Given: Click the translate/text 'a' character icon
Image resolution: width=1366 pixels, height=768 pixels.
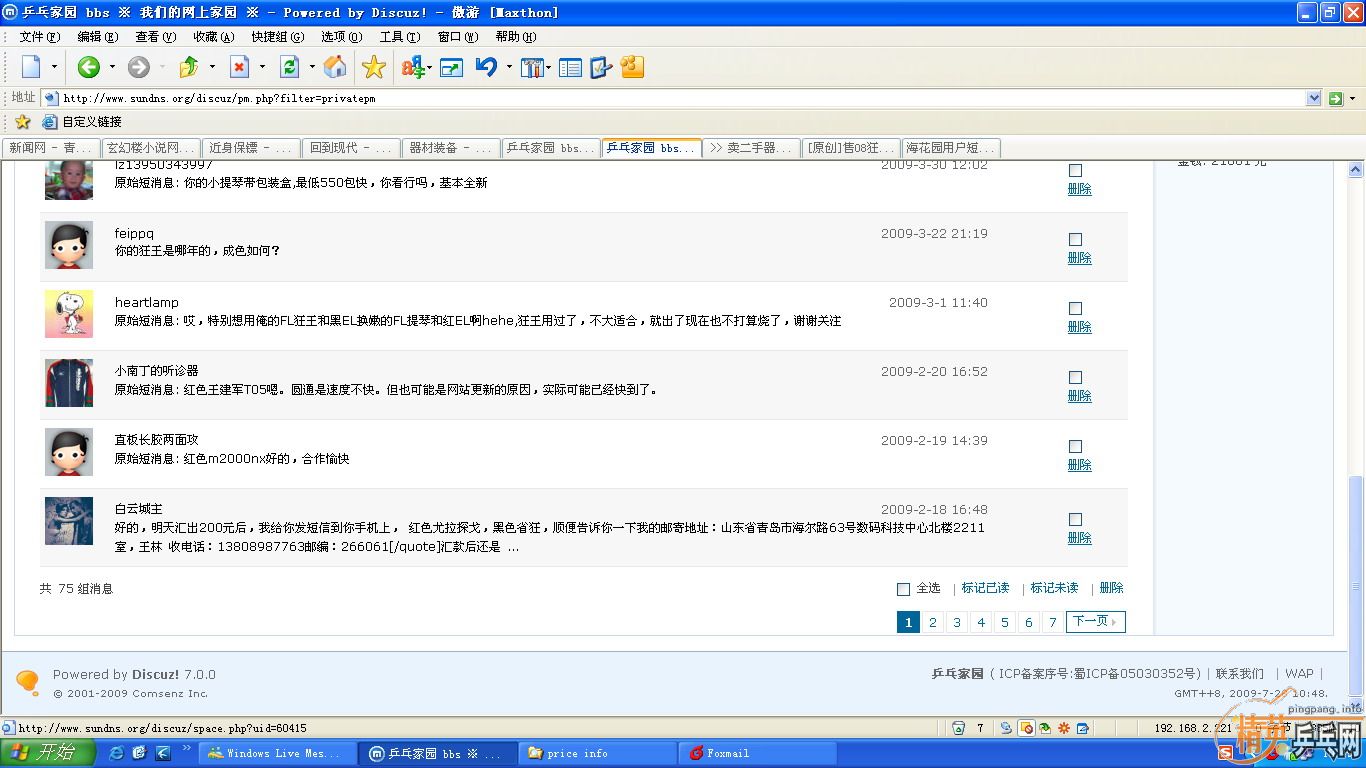Looking at the screenshot, I should coord(413,67).
